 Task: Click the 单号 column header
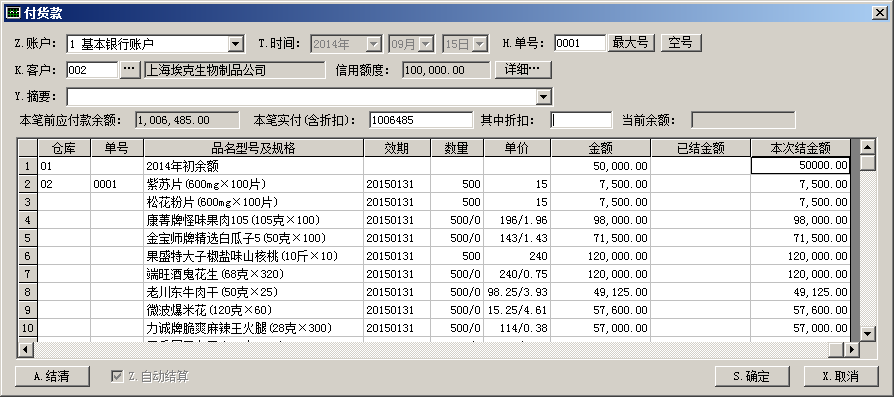[117, 148]
